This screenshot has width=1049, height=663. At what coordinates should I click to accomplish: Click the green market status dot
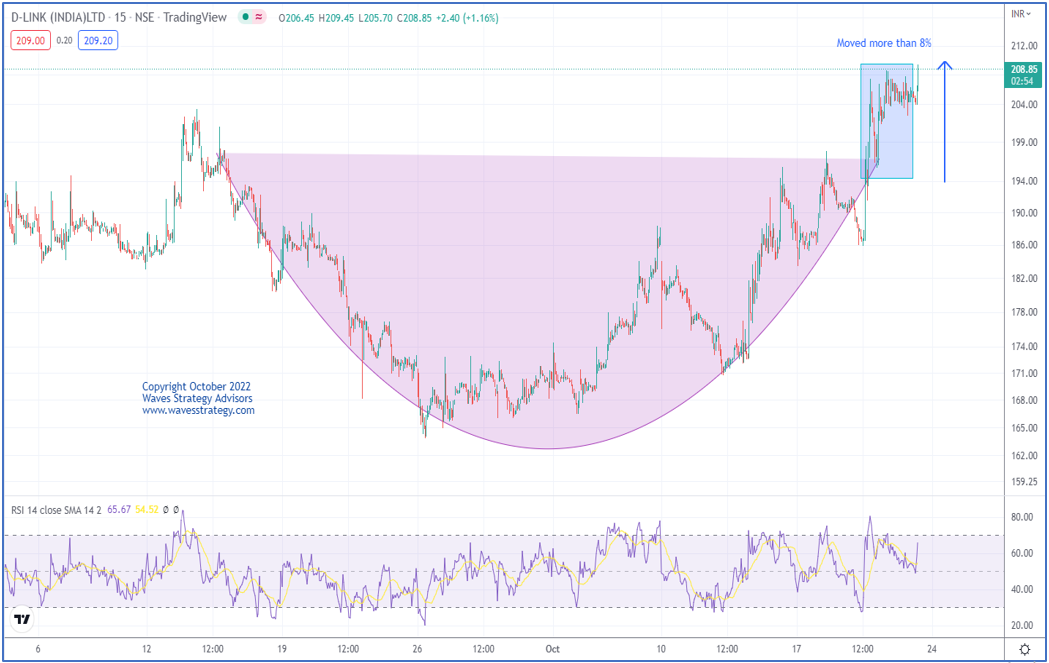click(x=246, y=17)
